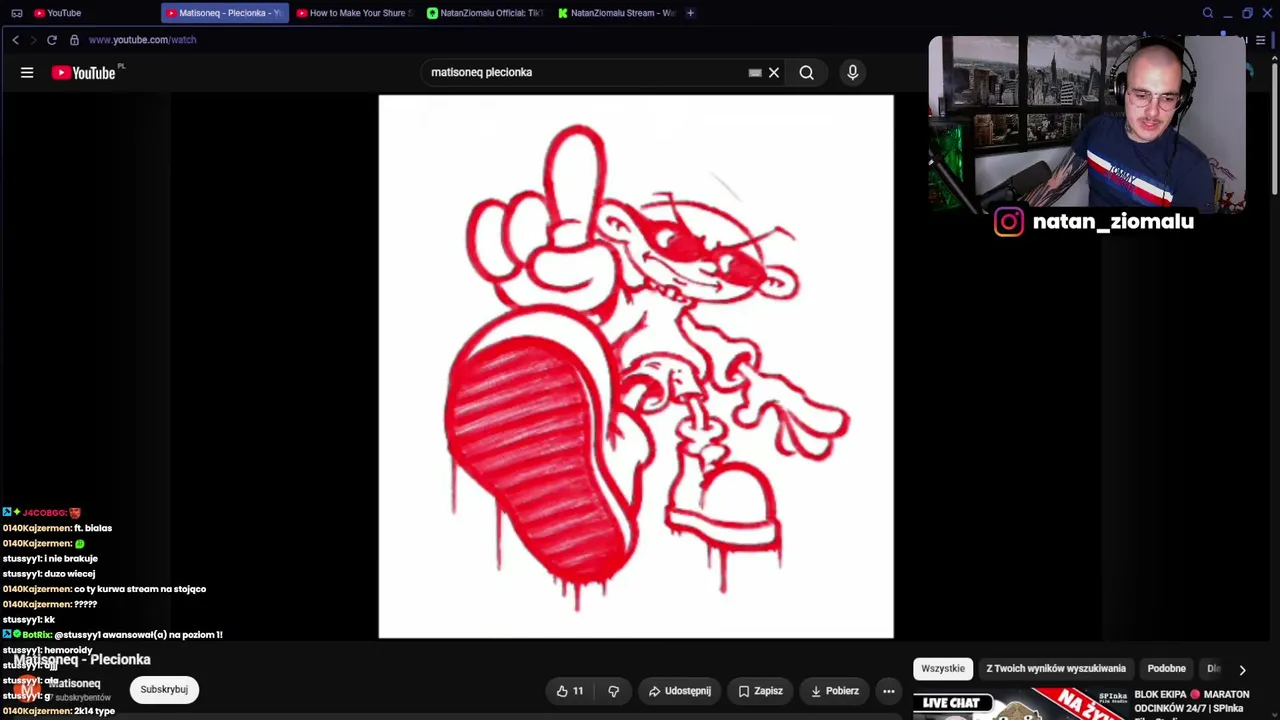The width and height of the screenshot is (1280, 720).
Task: Open more actions three-dot menu
Action: pos(888,691)
